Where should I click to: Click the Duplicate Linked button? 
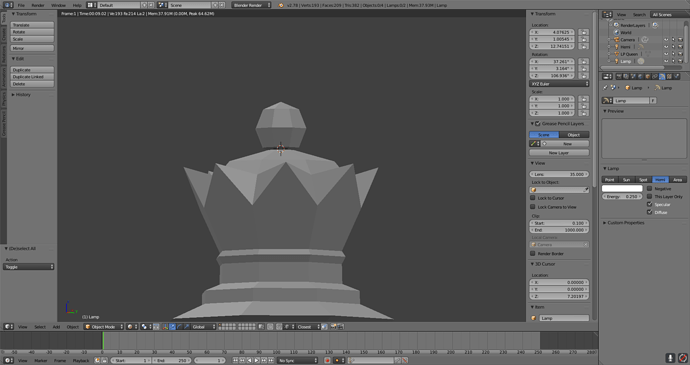click(x=32, y=77)
